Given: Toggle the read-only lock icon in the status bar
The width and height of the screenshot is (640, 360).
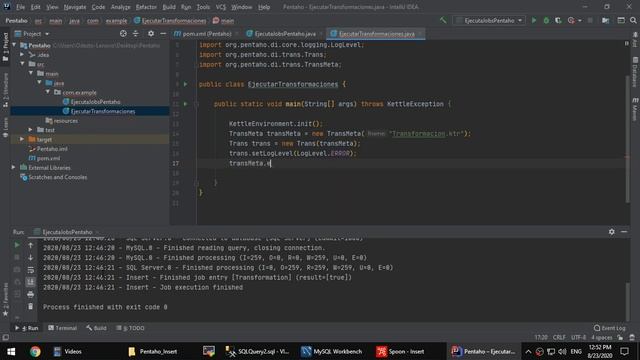Looking at the screenshot, I should click(620, 338).
